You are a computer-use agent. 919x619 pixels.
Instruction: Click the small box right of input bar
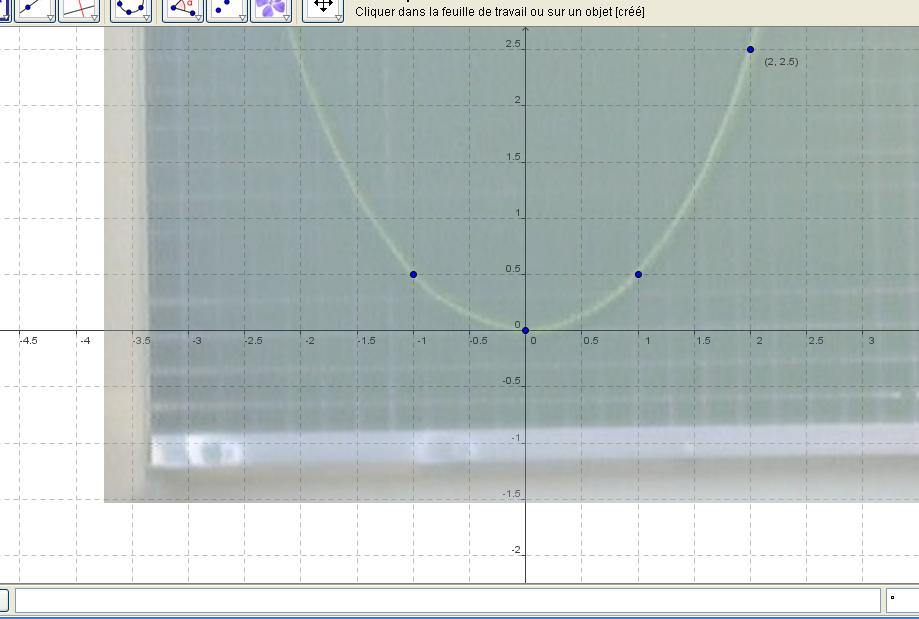tap(903, 600)
